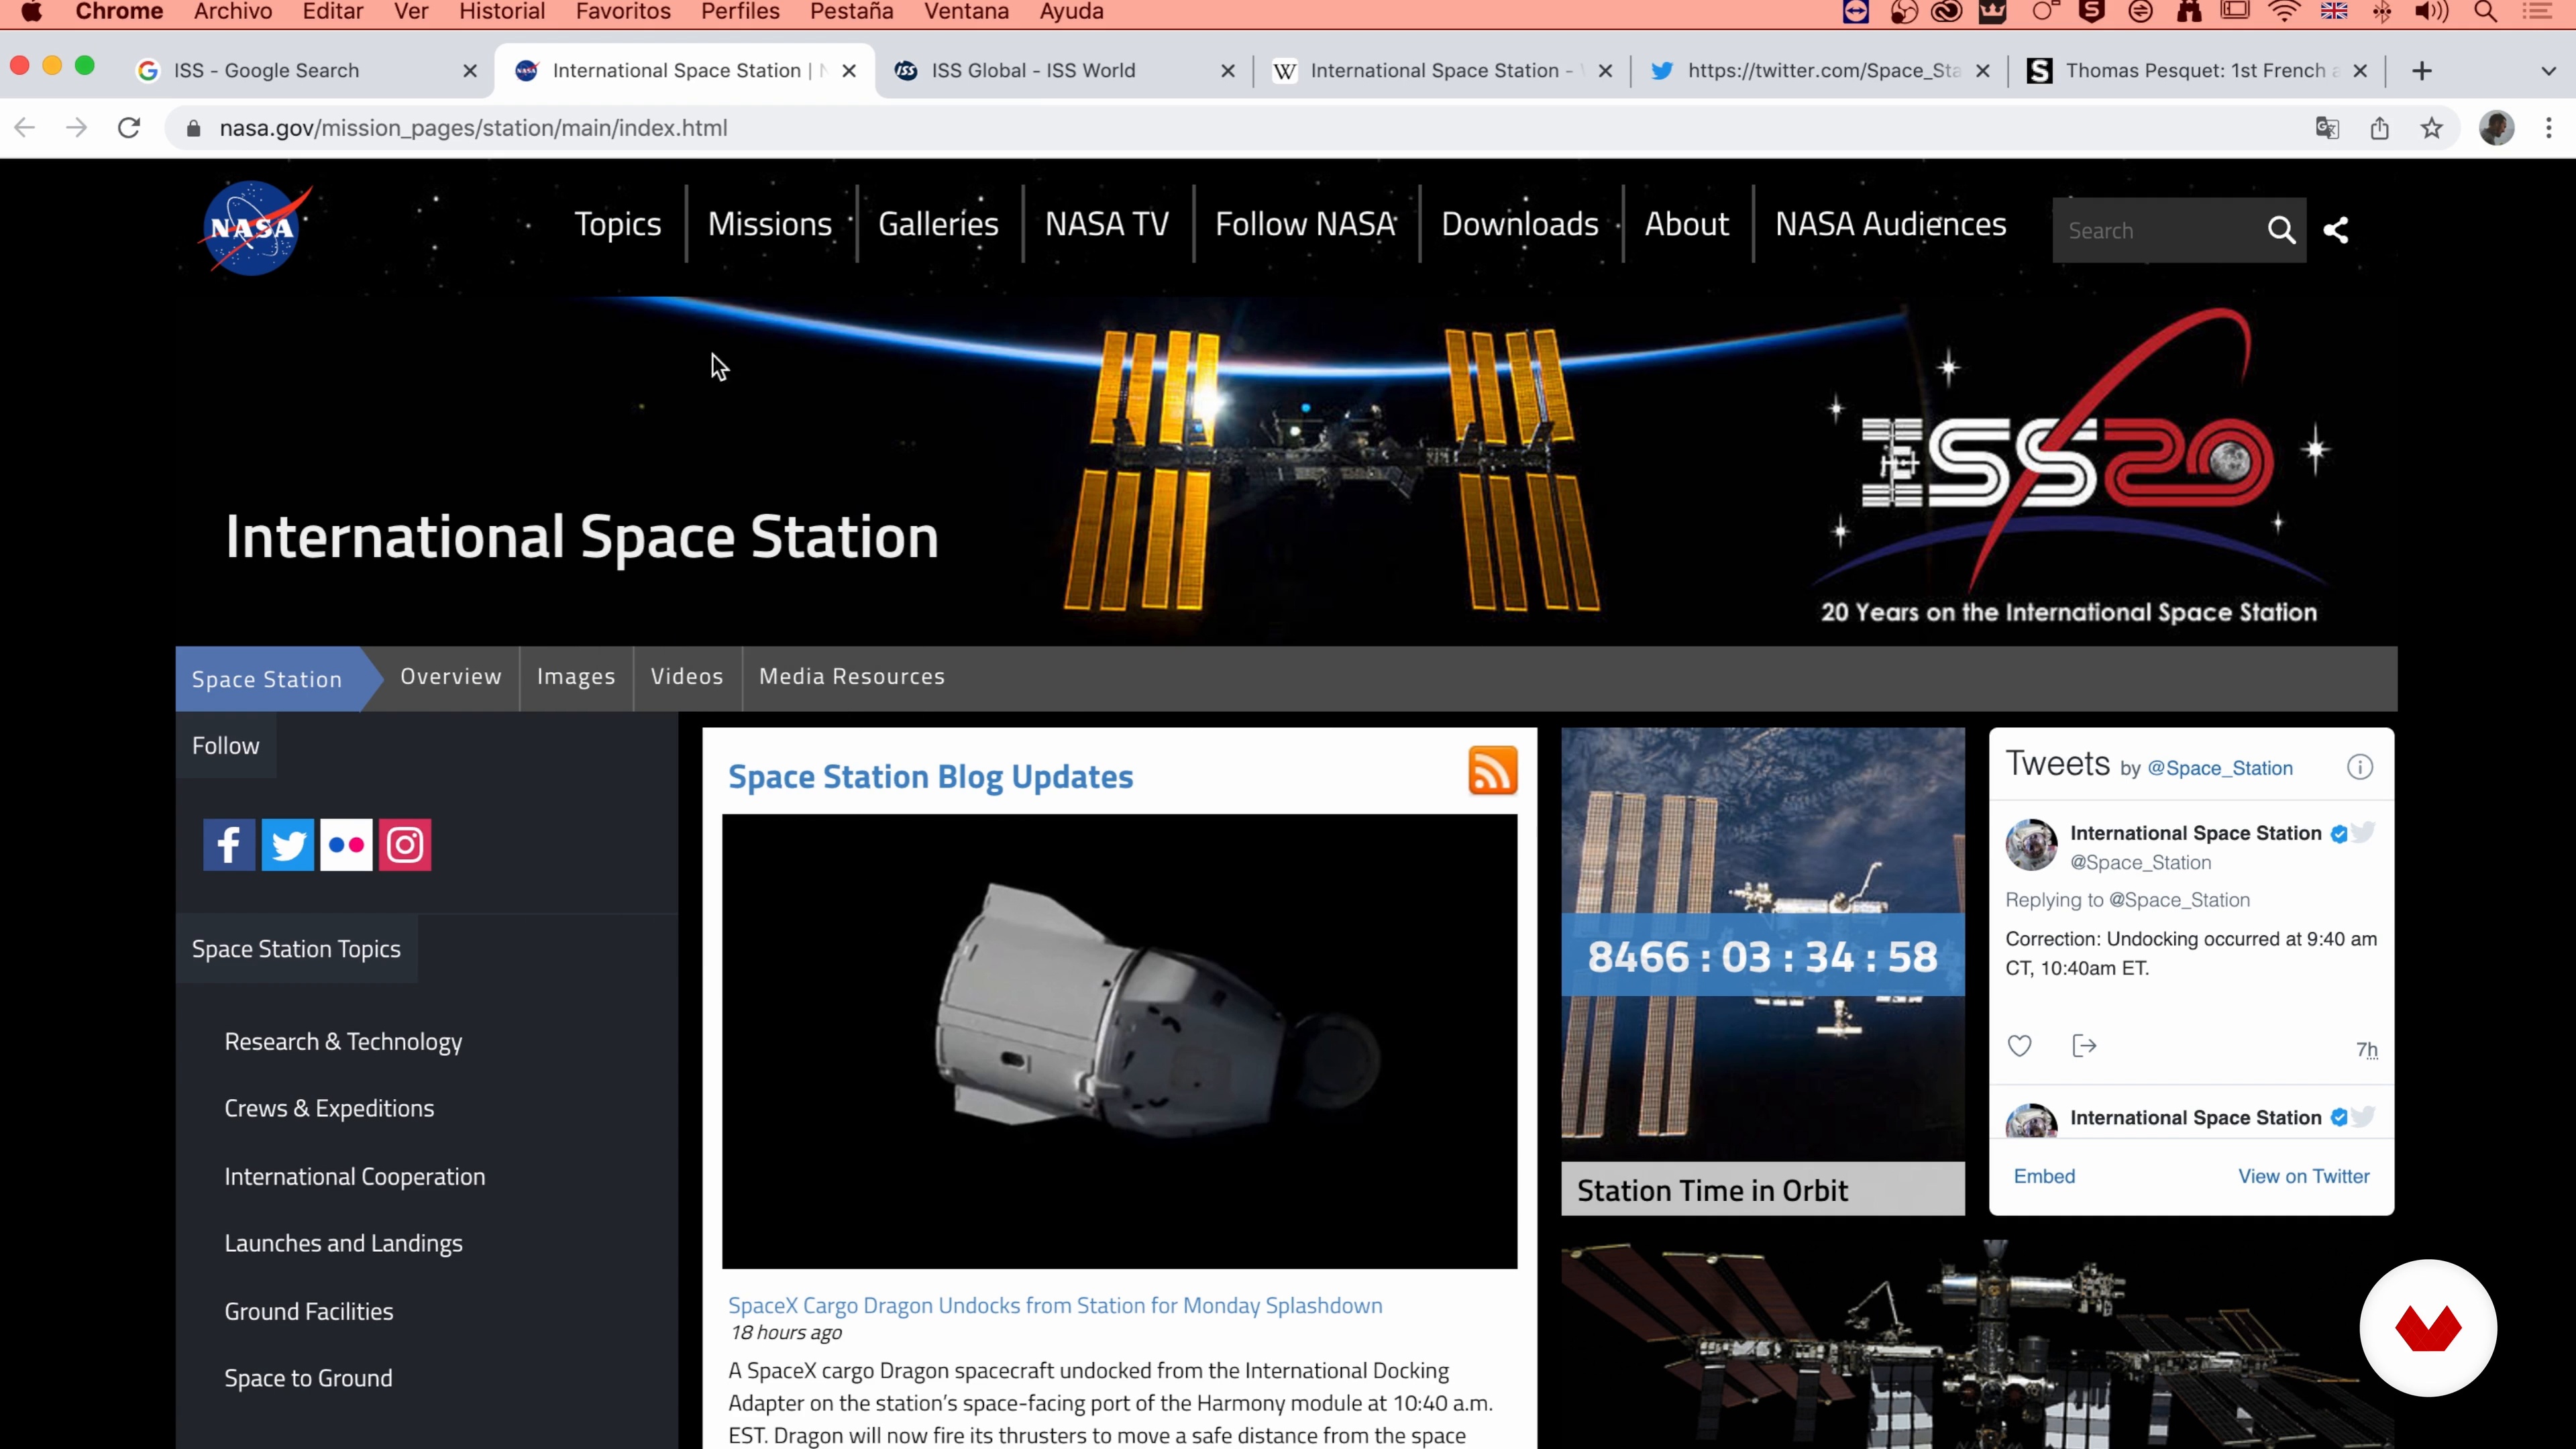
Task: Open Ground Facilities topic link
Action: [x=309, y=1312]
